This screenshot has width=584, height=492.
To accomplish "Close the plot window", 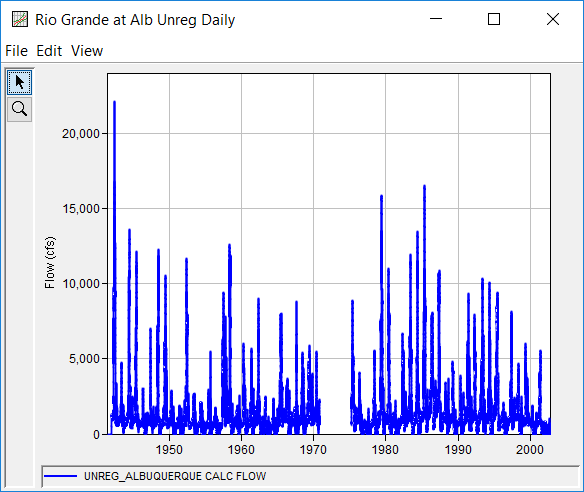I will click(553, 19).
